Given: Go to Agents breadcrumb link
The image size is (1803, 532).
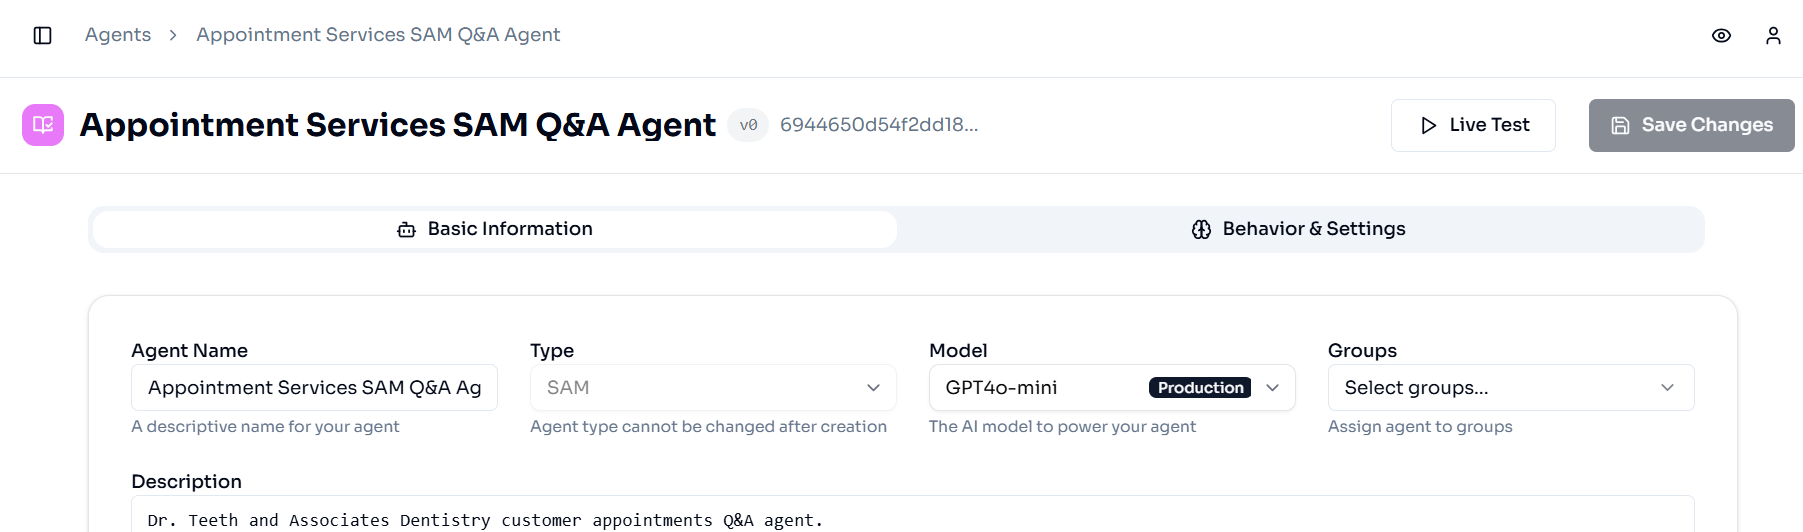Looking at the screenshot, I should [x=118, y=35].
